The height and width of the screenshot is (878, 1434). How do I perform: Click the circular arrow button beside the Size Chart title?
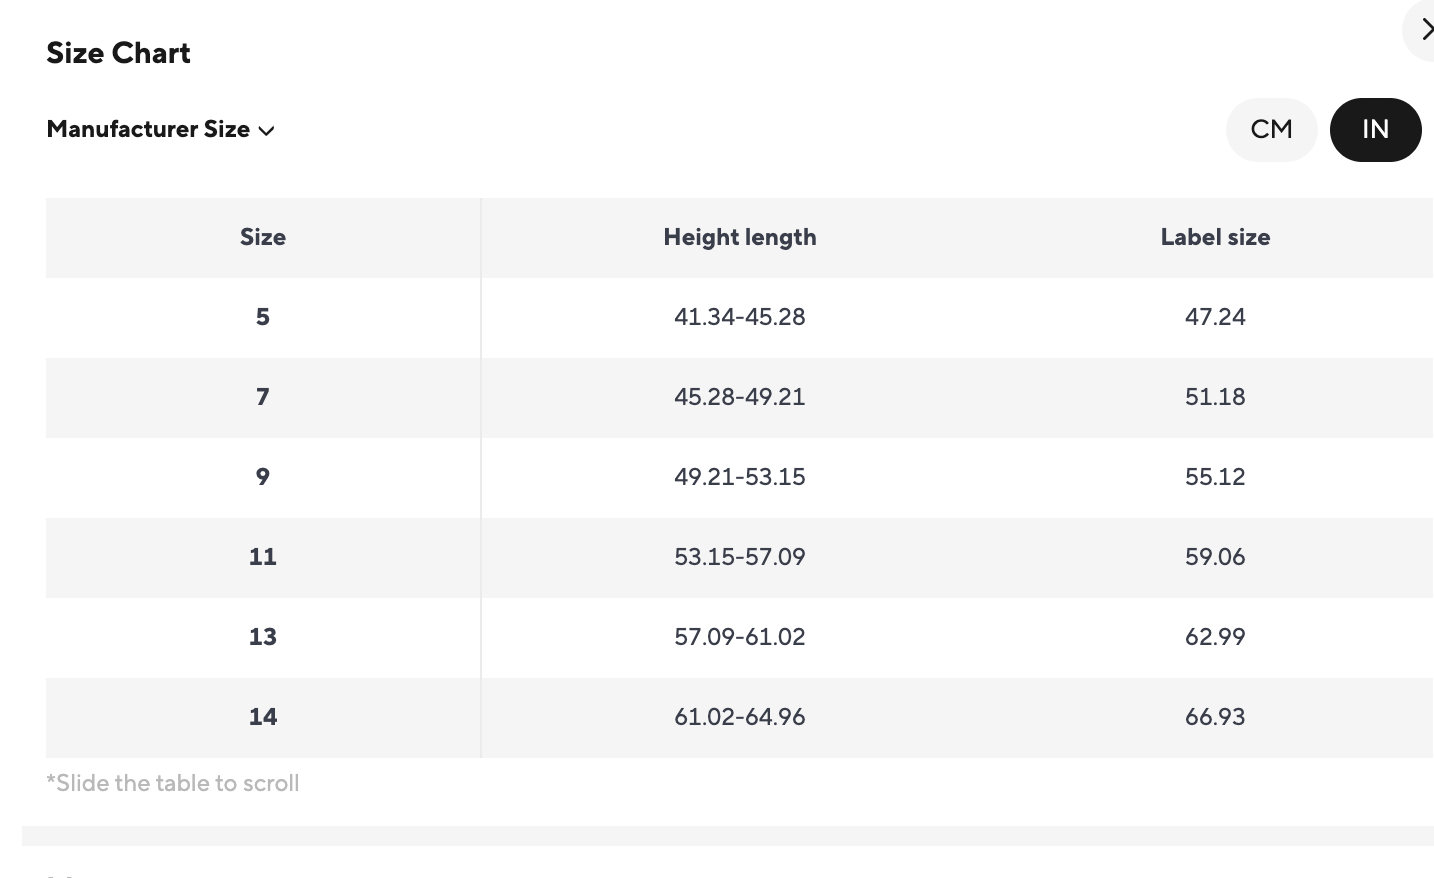point(1423,30)
